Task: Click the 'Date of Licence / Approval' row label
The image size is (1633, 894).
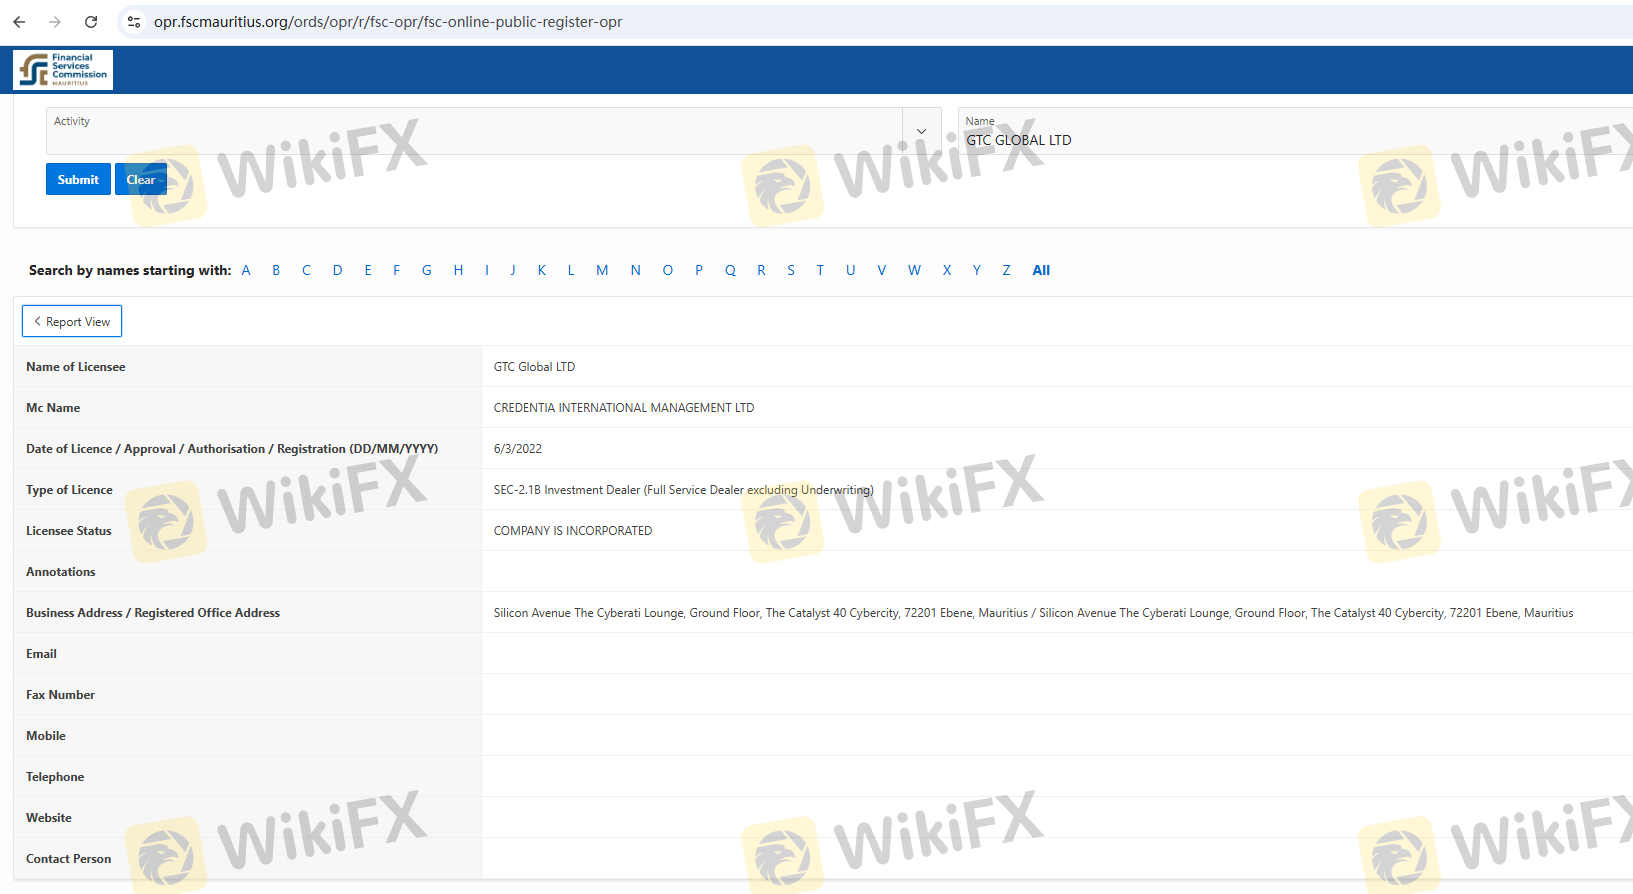Action: tap(232, 449)
